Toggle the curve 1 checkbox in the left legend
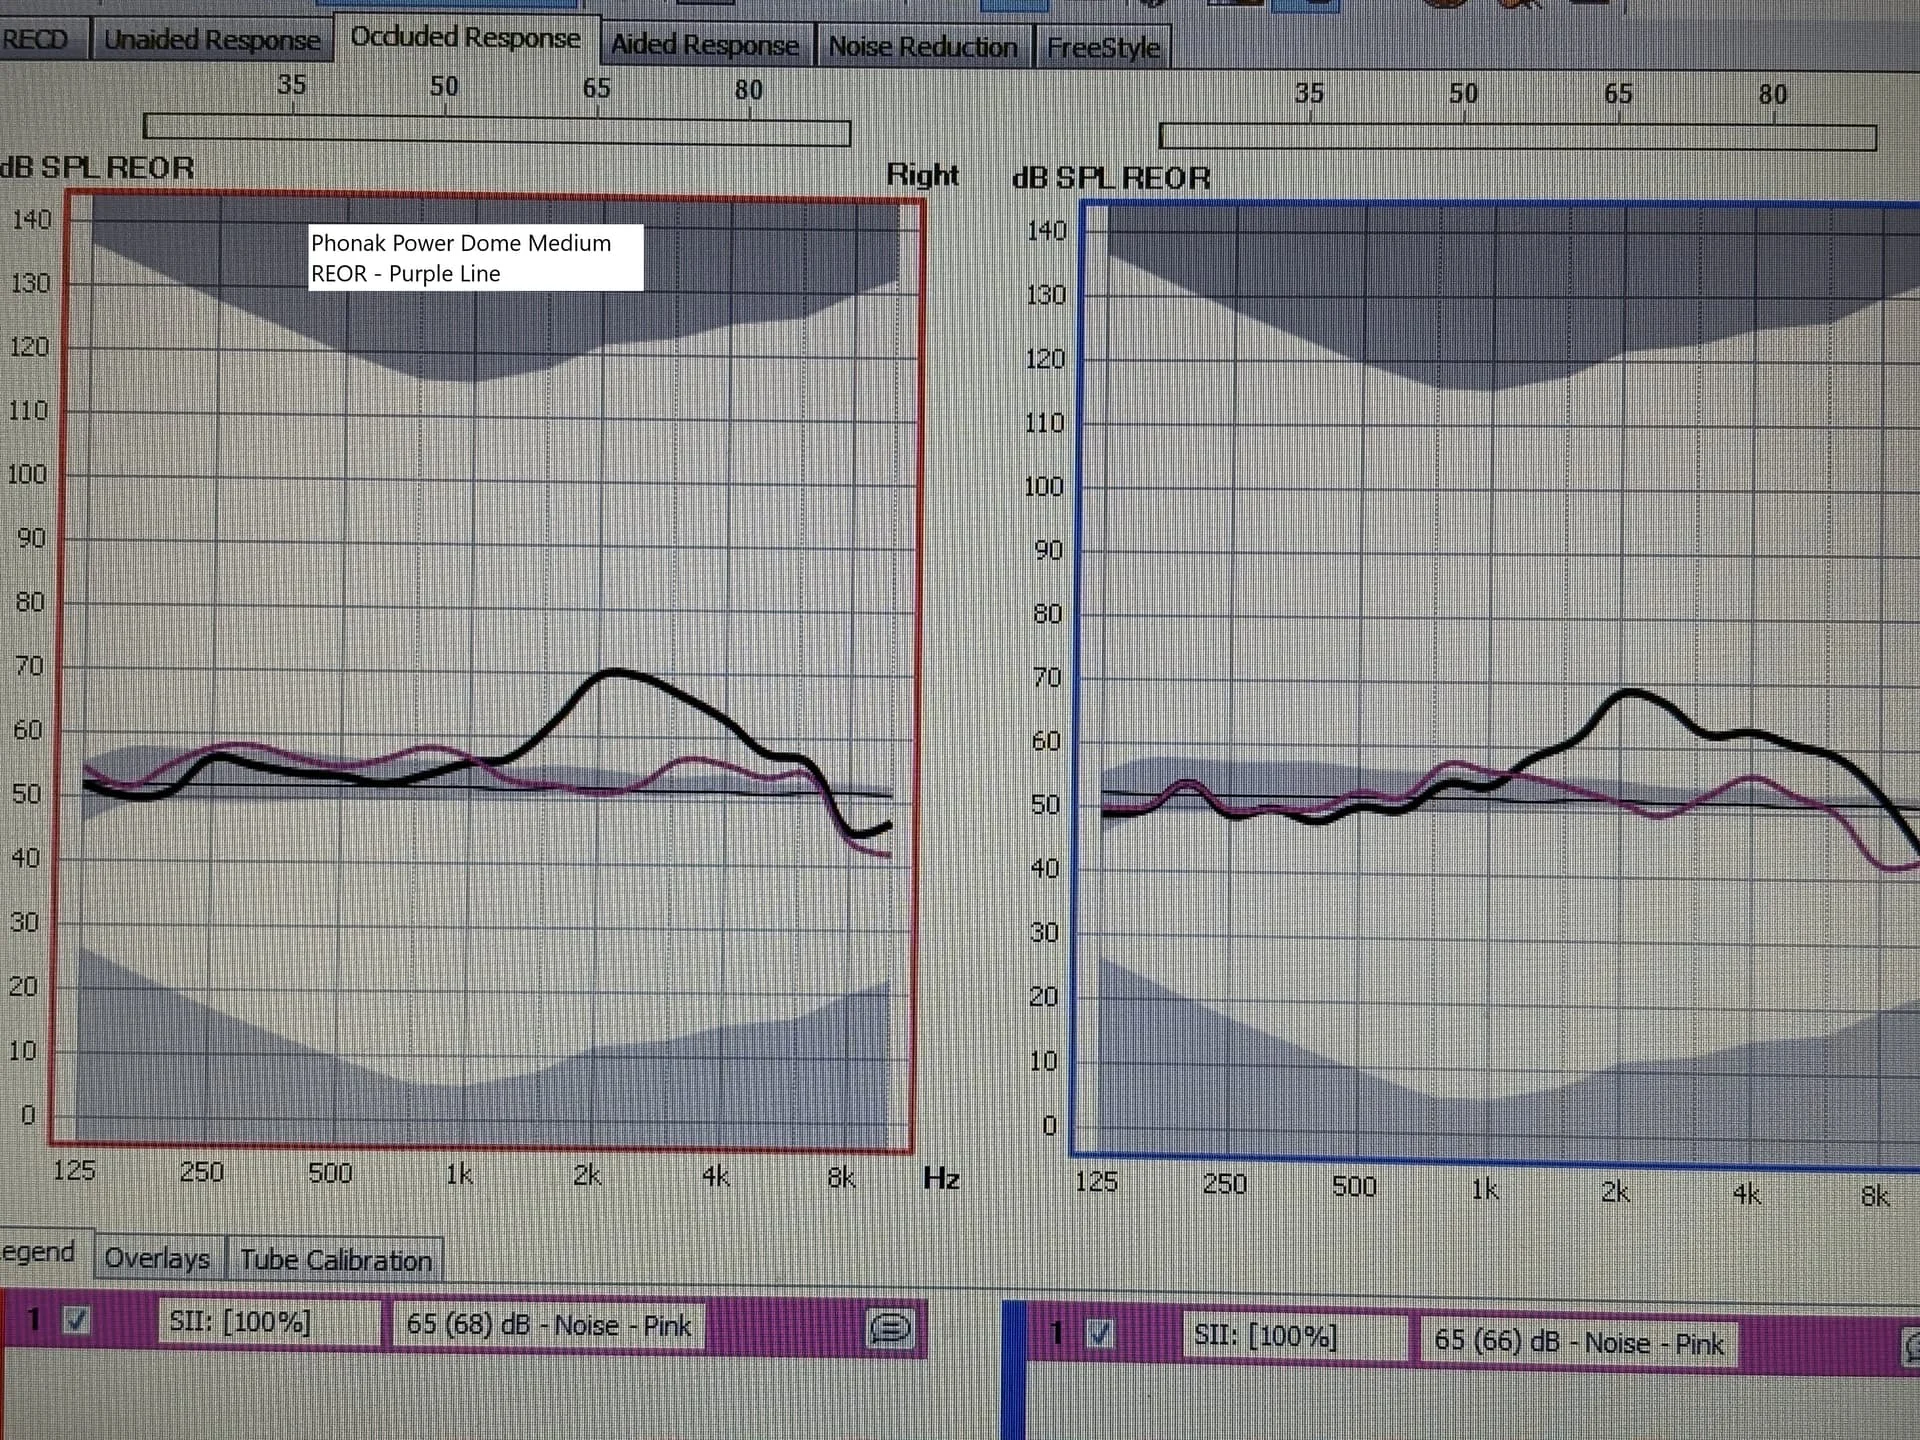Viewport: 1920px width, 1440px height. click(x=77, y=1320)
